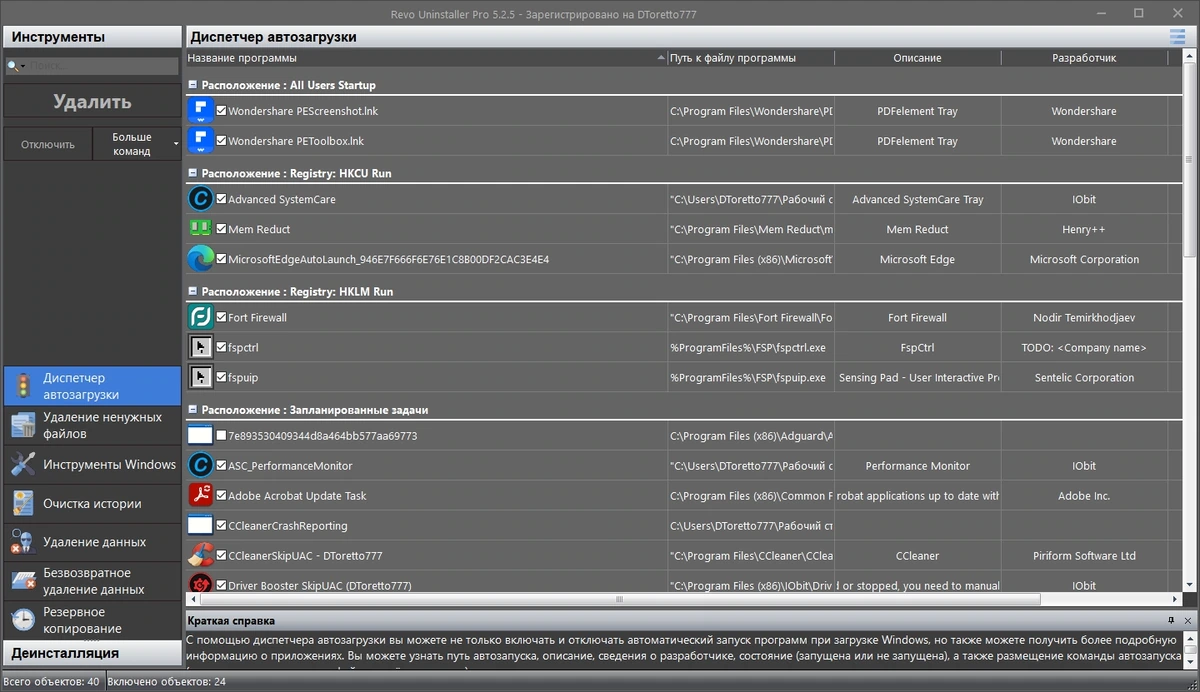Click the Sentelic Corporation developer cell
This screenshot has width=1200, height=692.
click(x=1084, y=378)
